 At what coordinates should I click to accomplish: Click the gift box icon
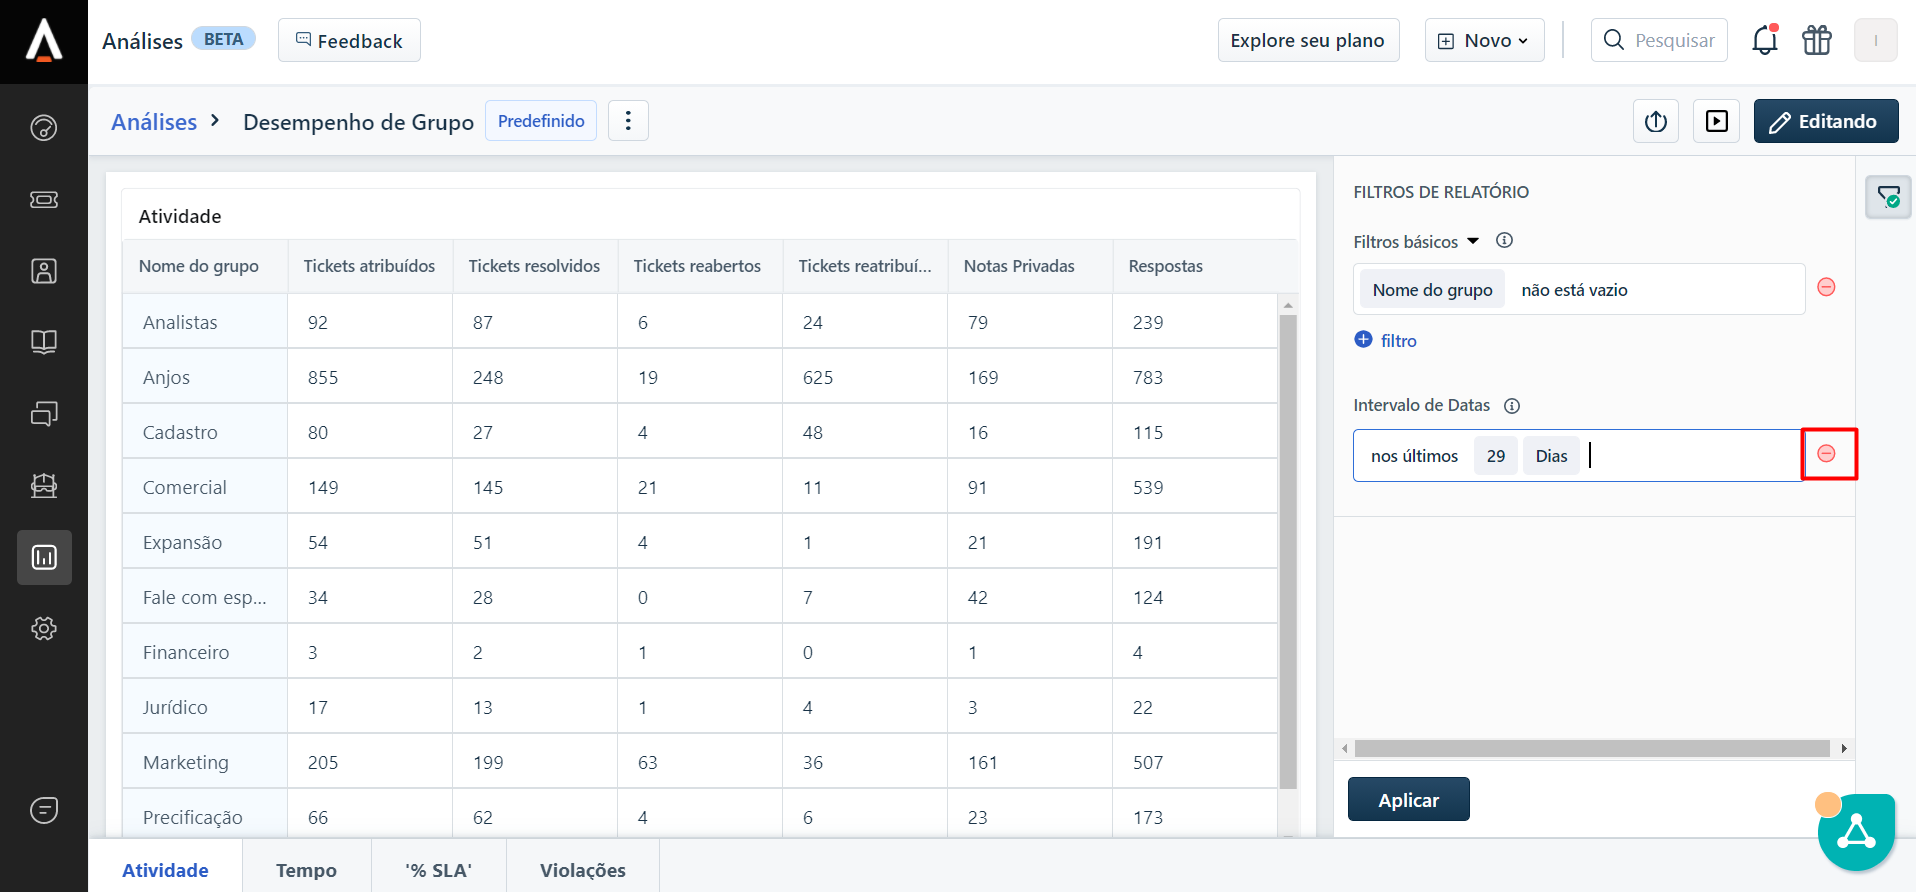point(1816,40)
